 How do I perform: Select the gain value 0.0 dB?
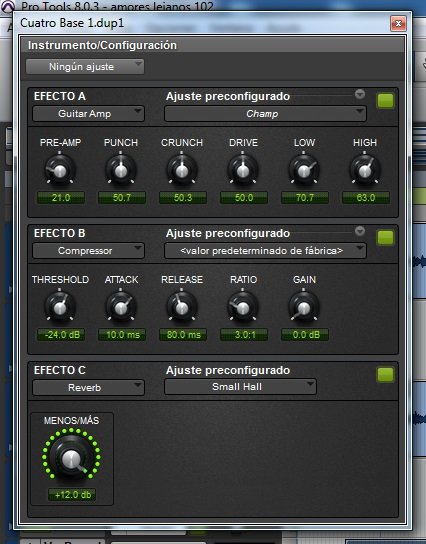pyautogui.click(x=305, y=335)
